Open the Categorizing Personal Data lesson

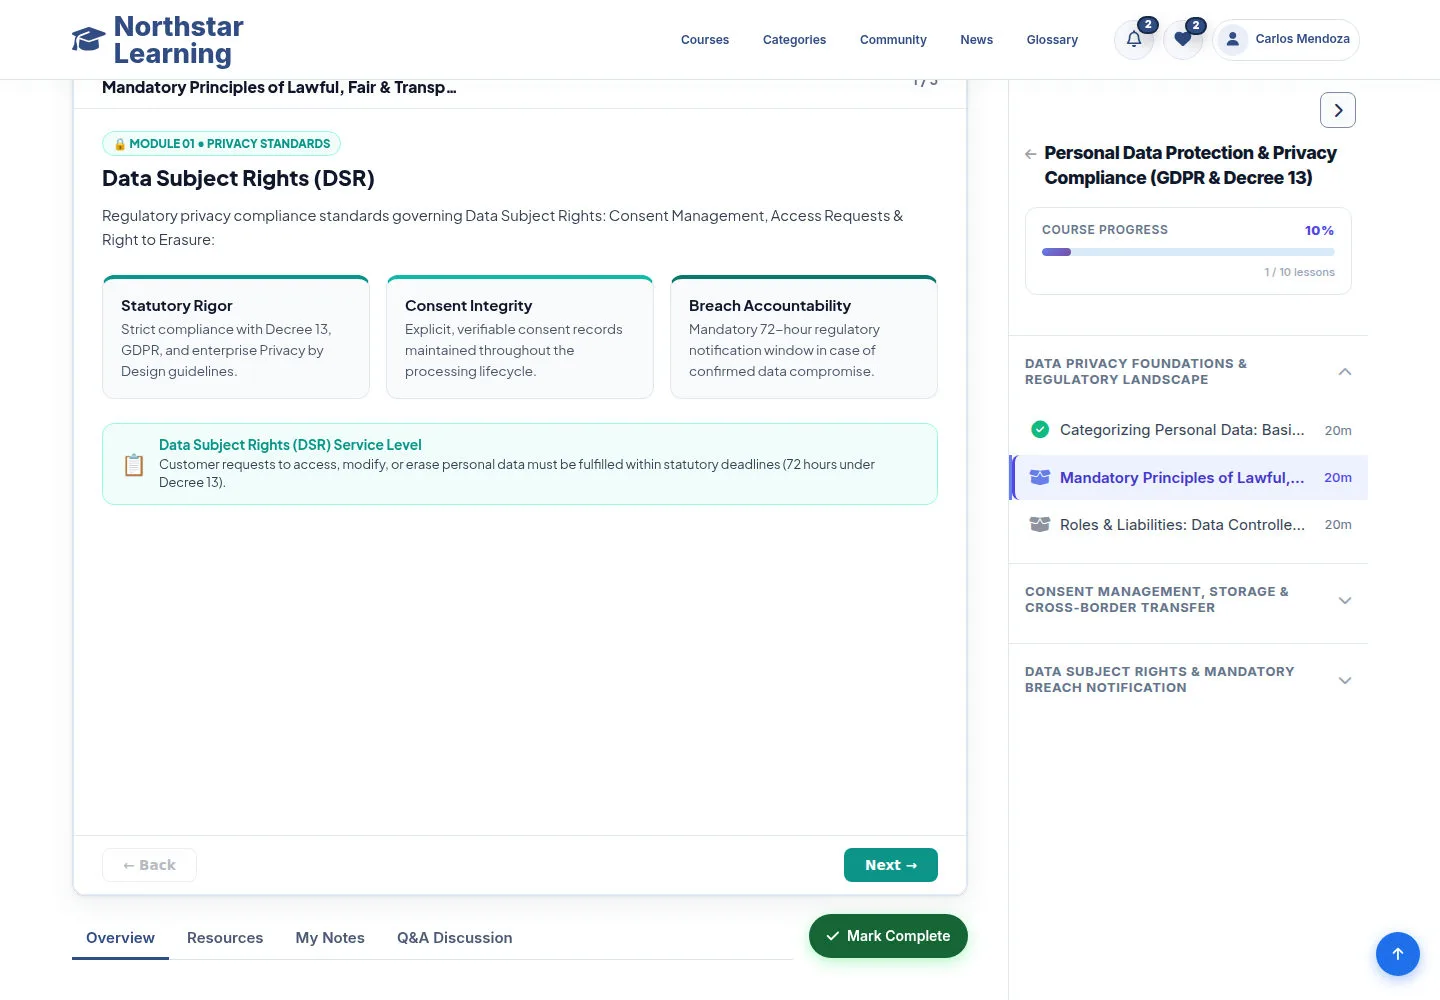1189,430
